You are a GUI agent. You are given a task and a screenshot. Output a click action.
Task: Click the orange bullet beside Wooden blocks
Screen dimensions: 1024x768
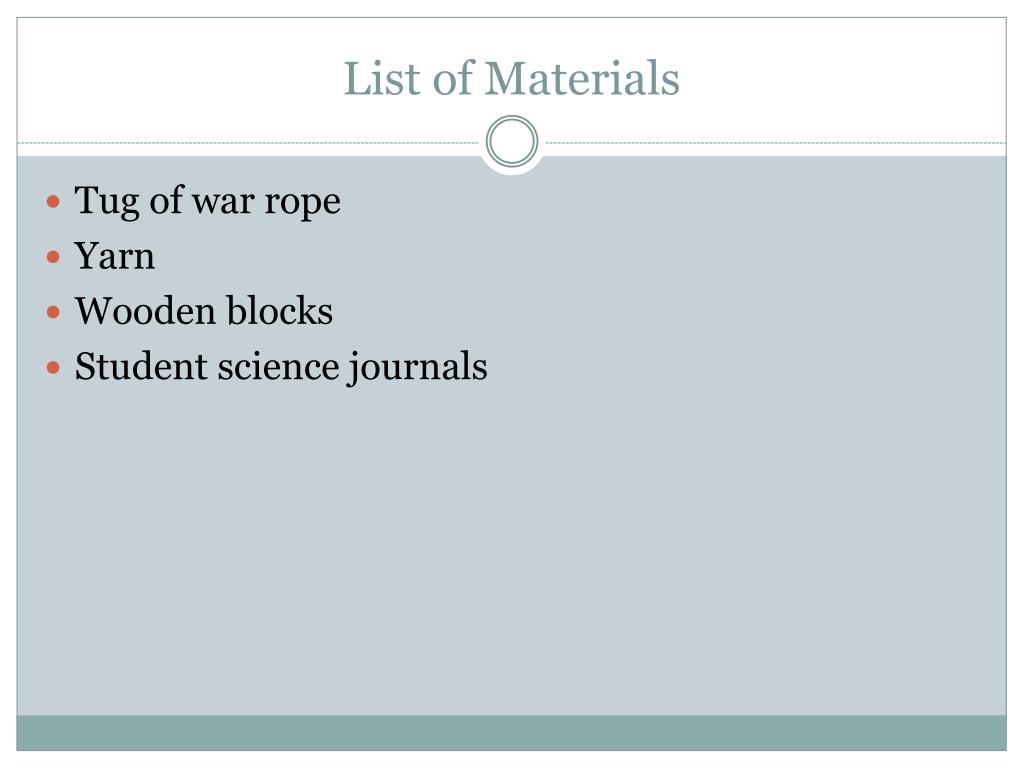(x=54, y=312)
